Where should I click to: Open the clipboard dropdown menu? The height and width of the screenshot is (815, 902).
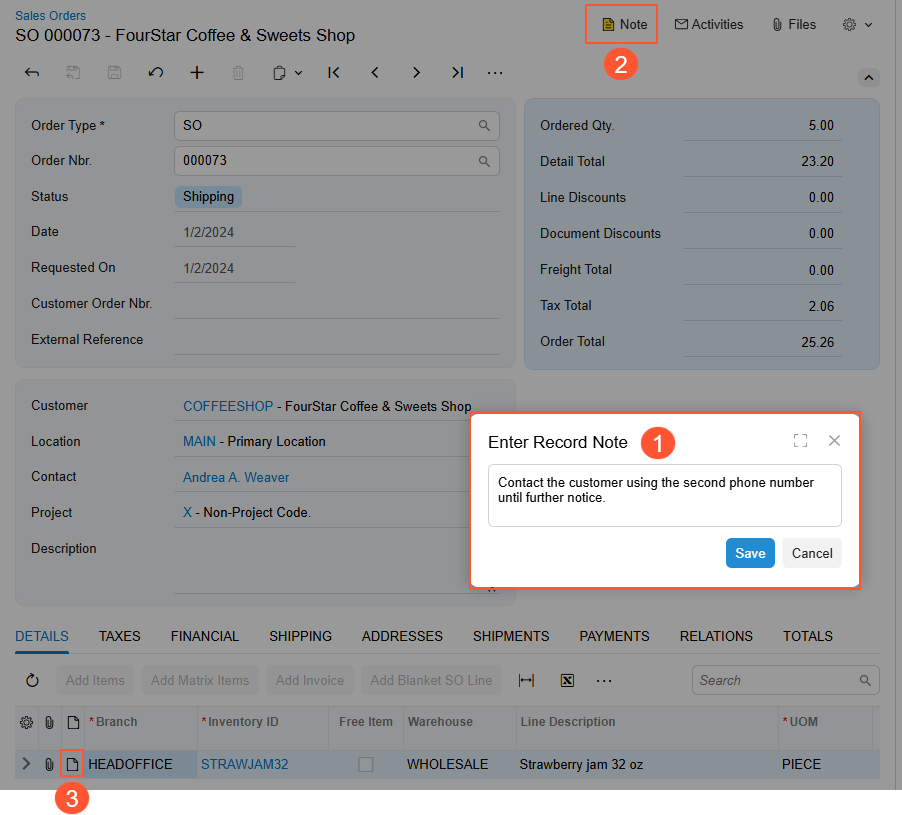pos(287,72)
